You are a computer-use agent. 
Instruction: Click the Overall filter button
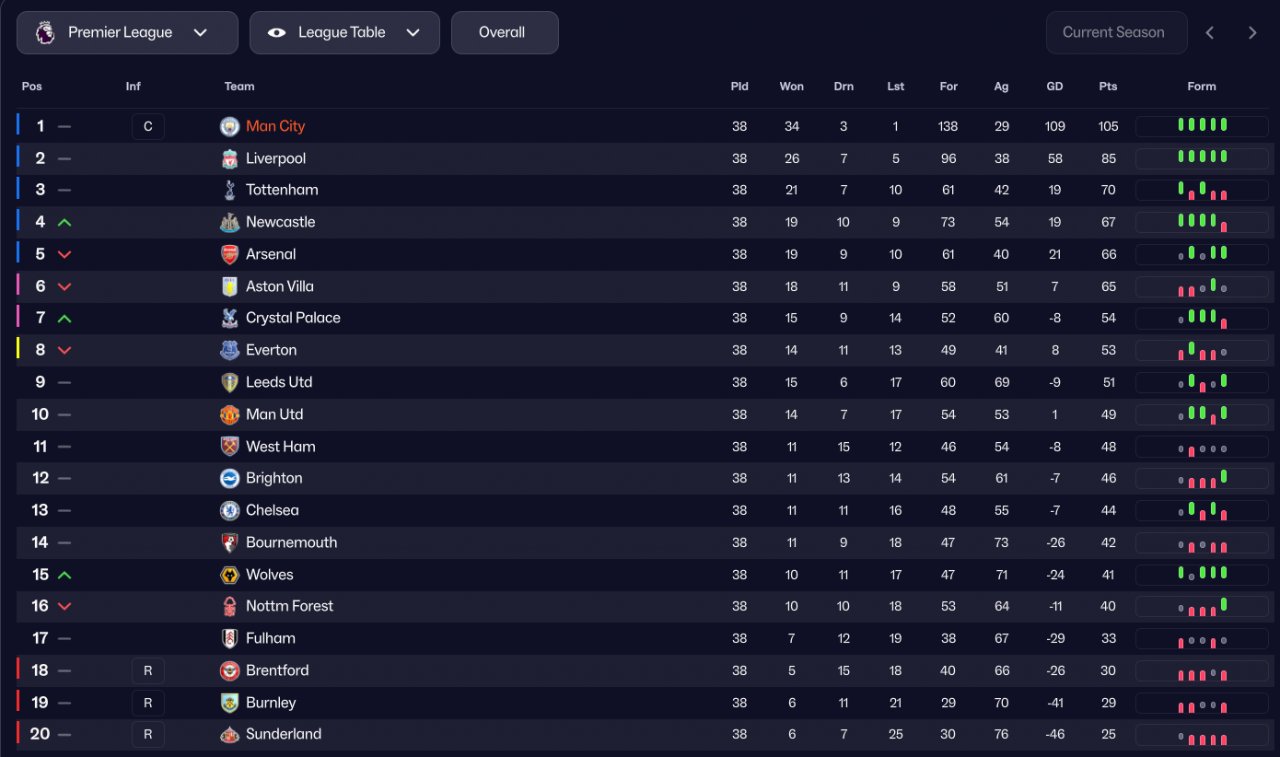coord(504,33)
